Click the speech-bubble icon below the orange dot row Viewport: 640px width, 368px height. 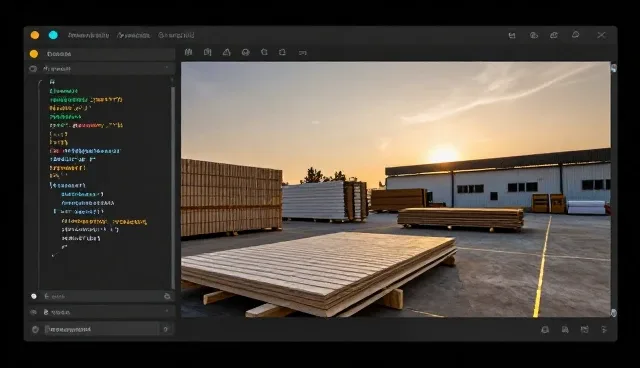tap(33, 69)
